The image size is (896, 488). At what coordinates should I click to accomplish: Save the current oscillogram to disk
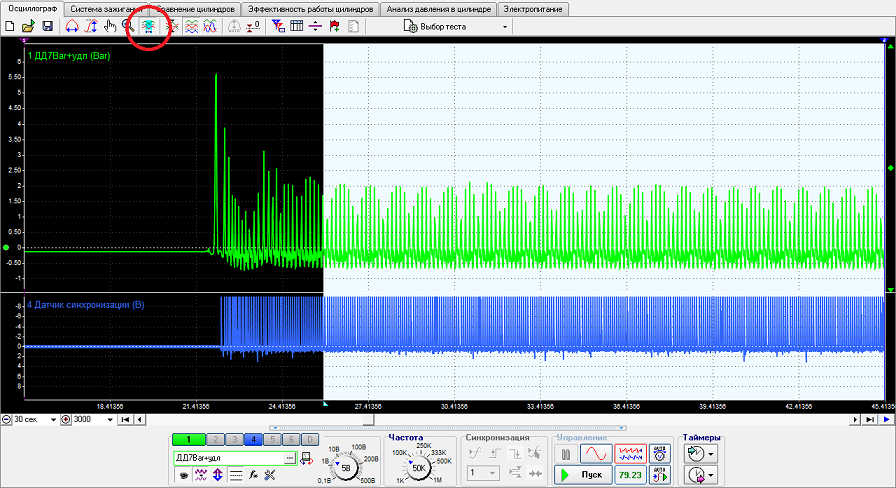click(47, 26)
